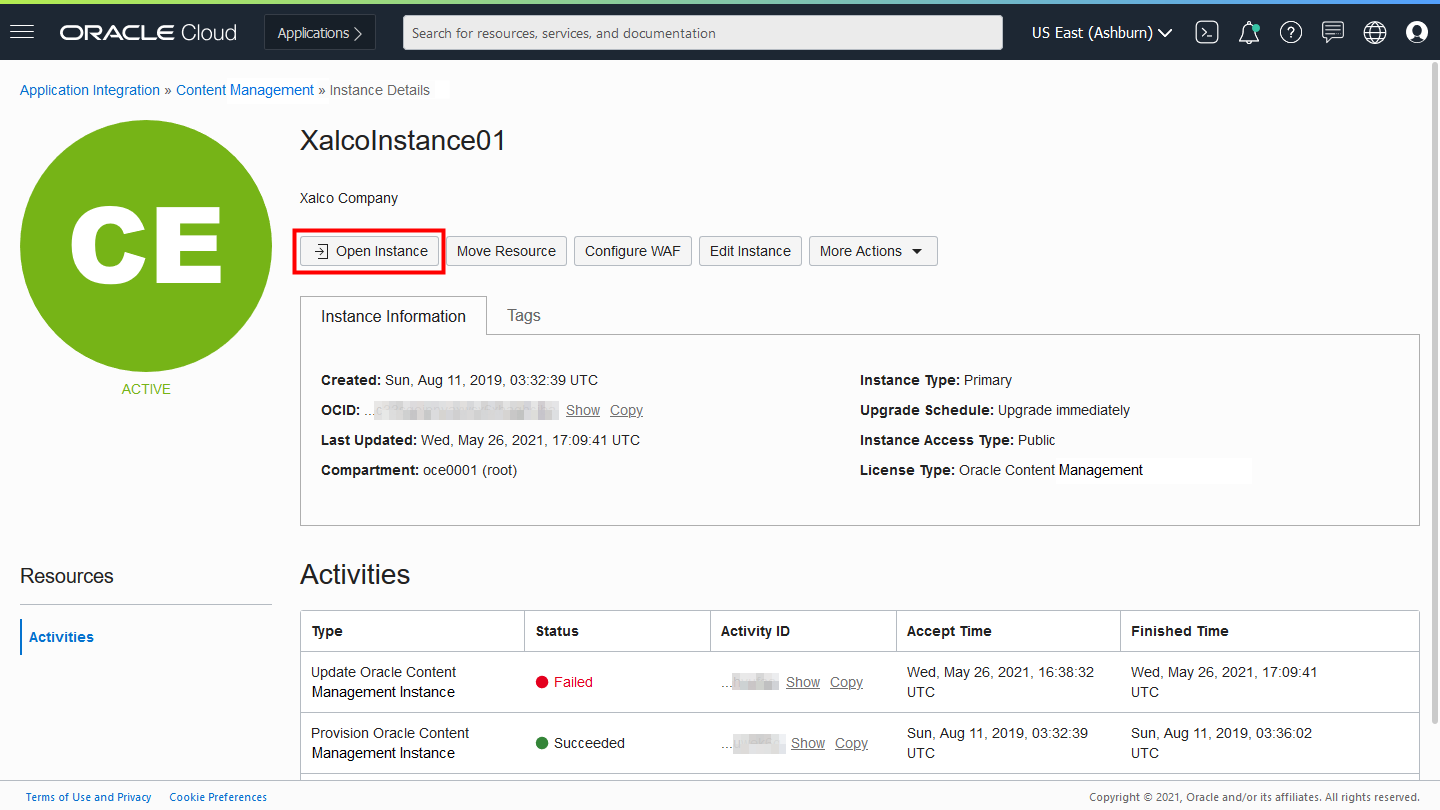Image resolution: width=1440 pixels, height=810 pixels.
Task: Copy the instance OCID
Action: click(626, 410)
